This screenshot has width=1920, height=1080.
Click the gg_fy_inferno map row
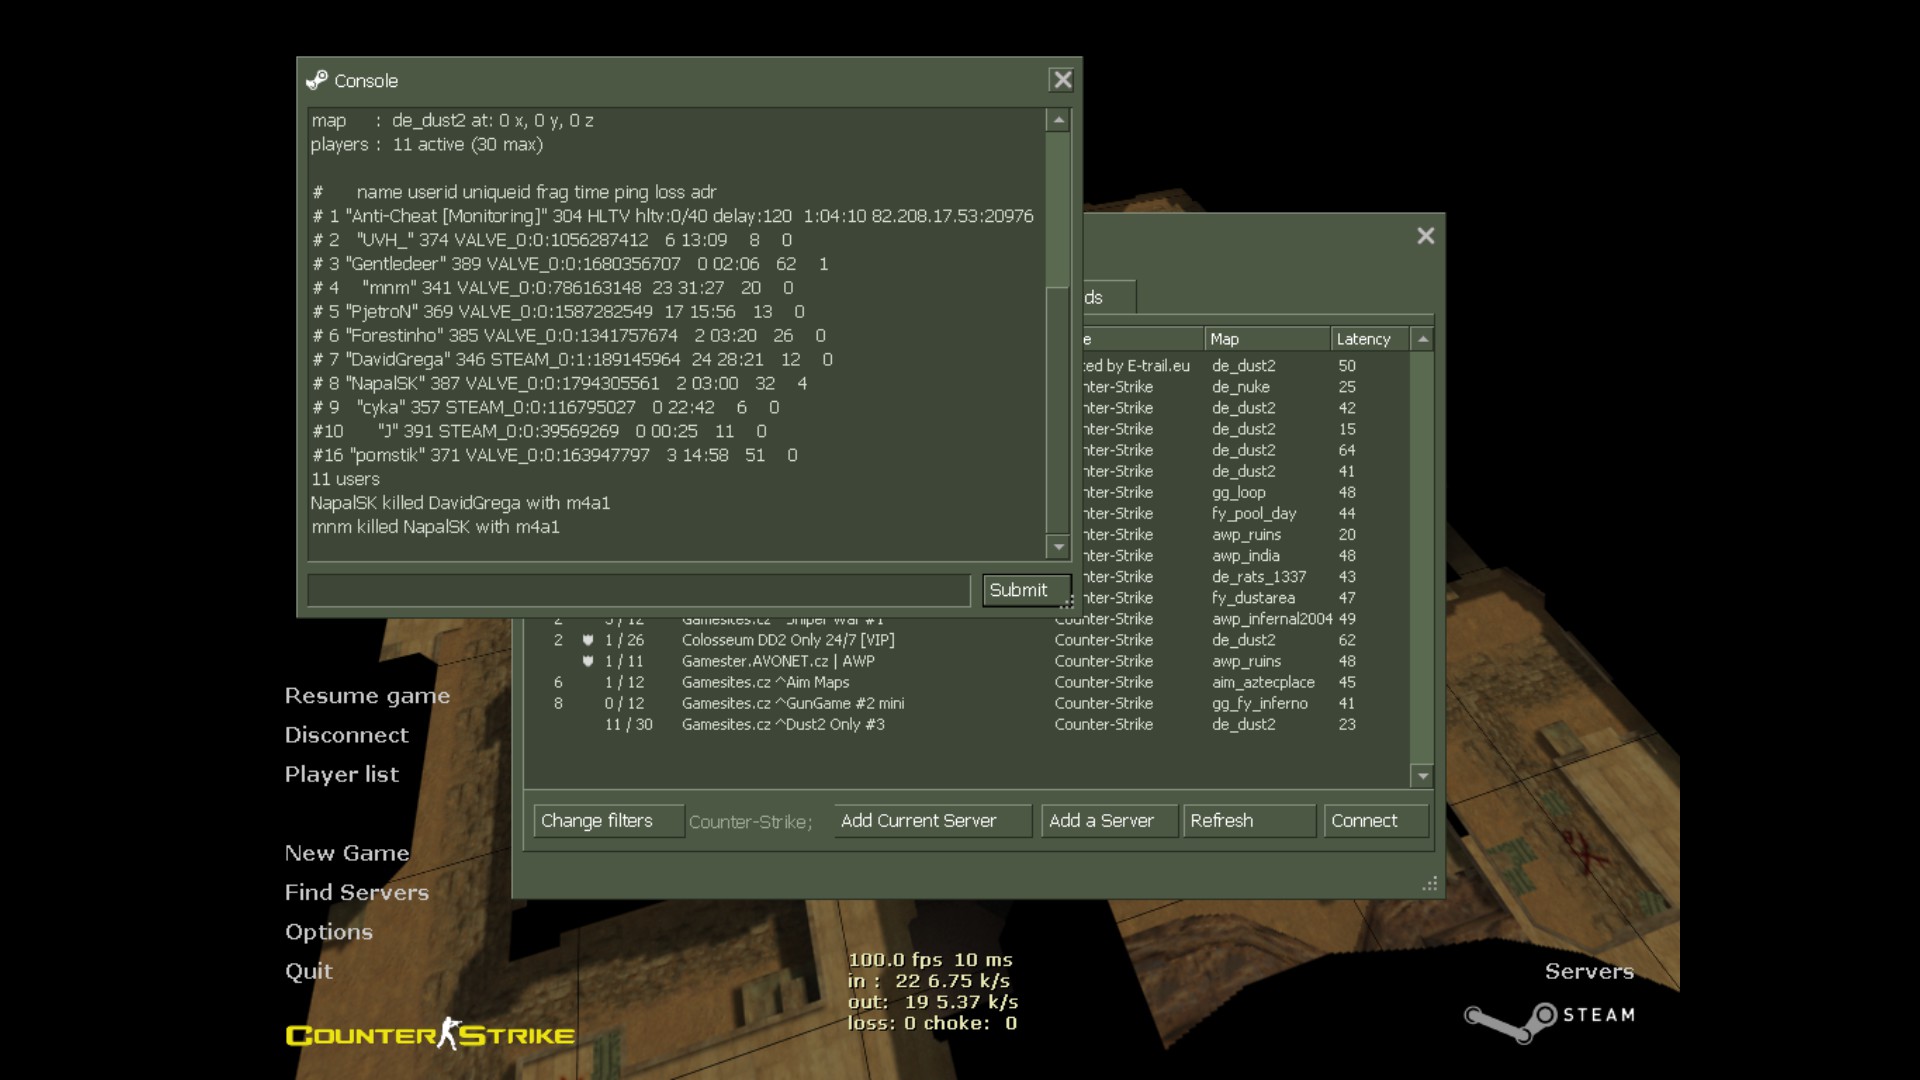(966, 703)
